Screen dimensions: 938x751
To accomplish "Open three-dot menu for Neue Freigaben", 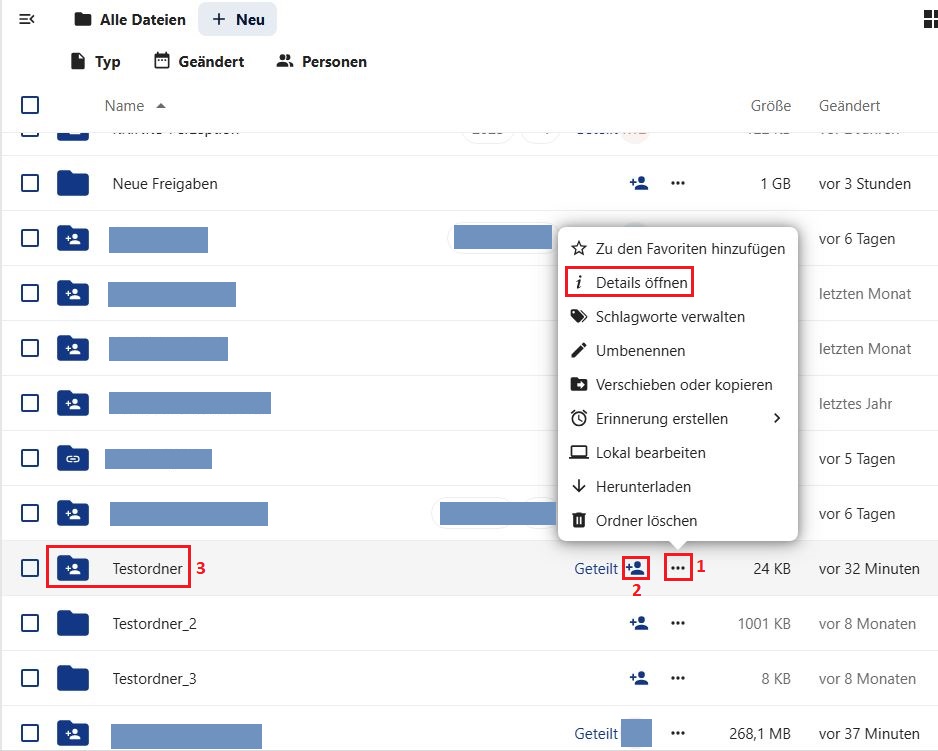I will point(678,183).
